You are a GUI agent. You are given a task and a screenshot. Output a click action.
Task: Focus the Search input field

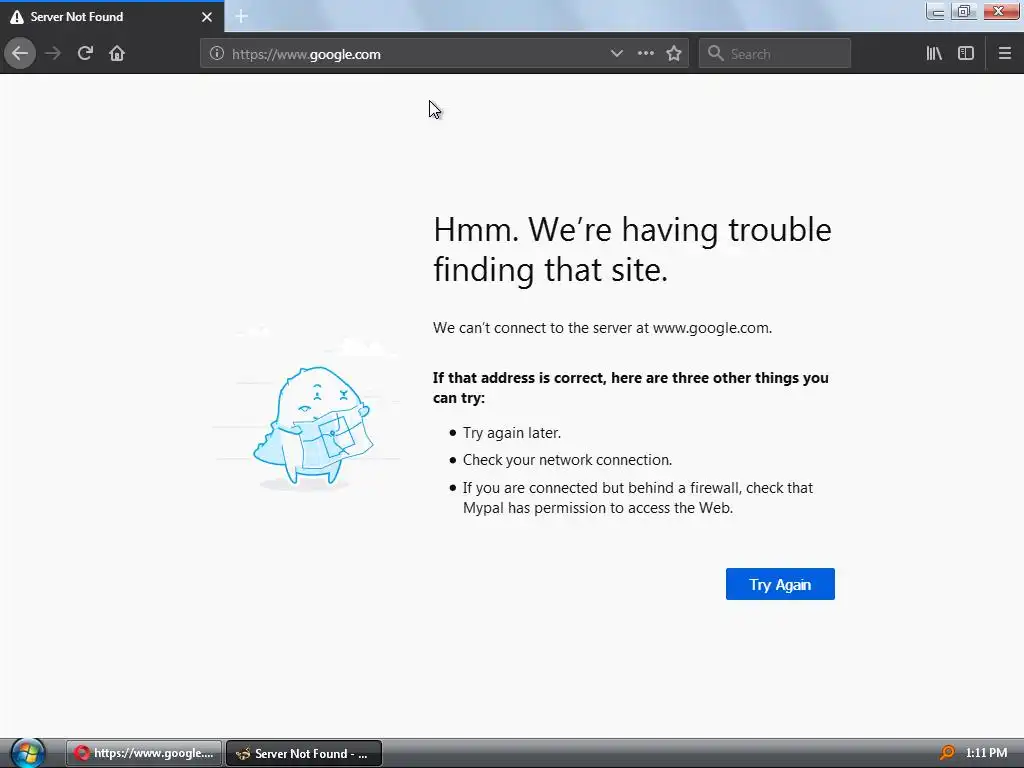click(x=775, y=54)
